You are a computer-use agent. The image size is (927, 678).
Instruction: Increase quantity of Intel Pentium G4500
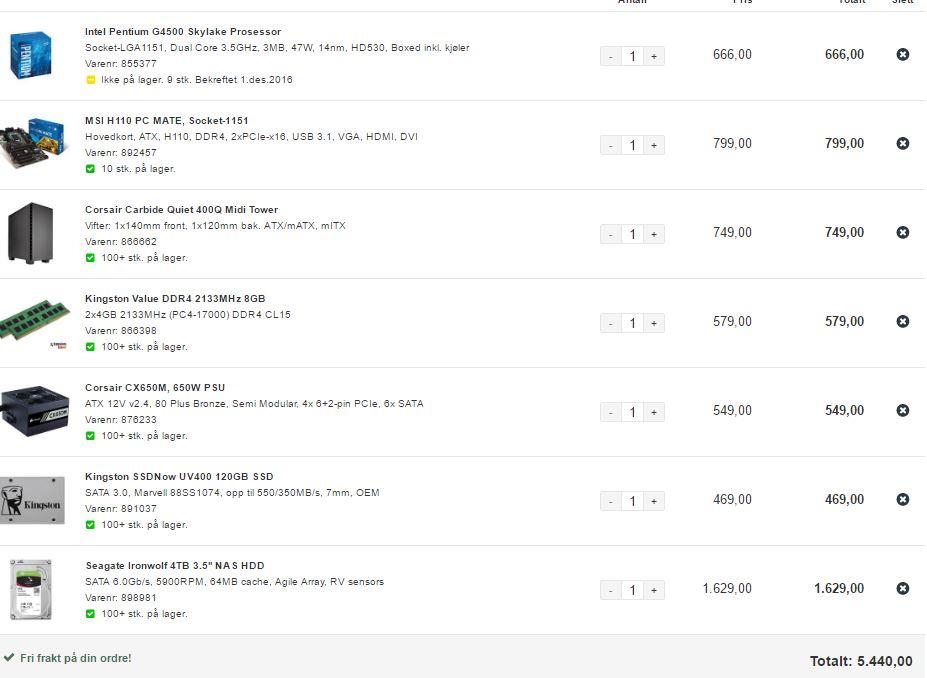tap(654, 56)
